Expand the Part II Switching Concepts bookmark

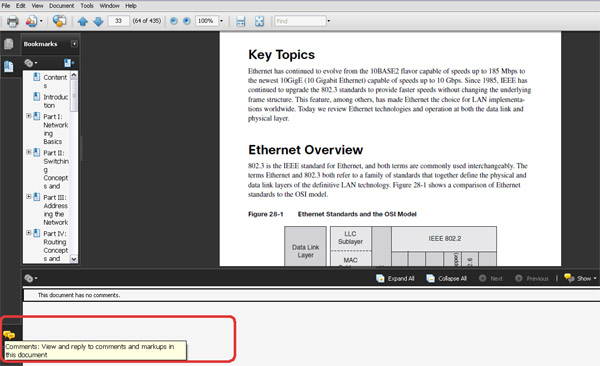coord(29,152)
